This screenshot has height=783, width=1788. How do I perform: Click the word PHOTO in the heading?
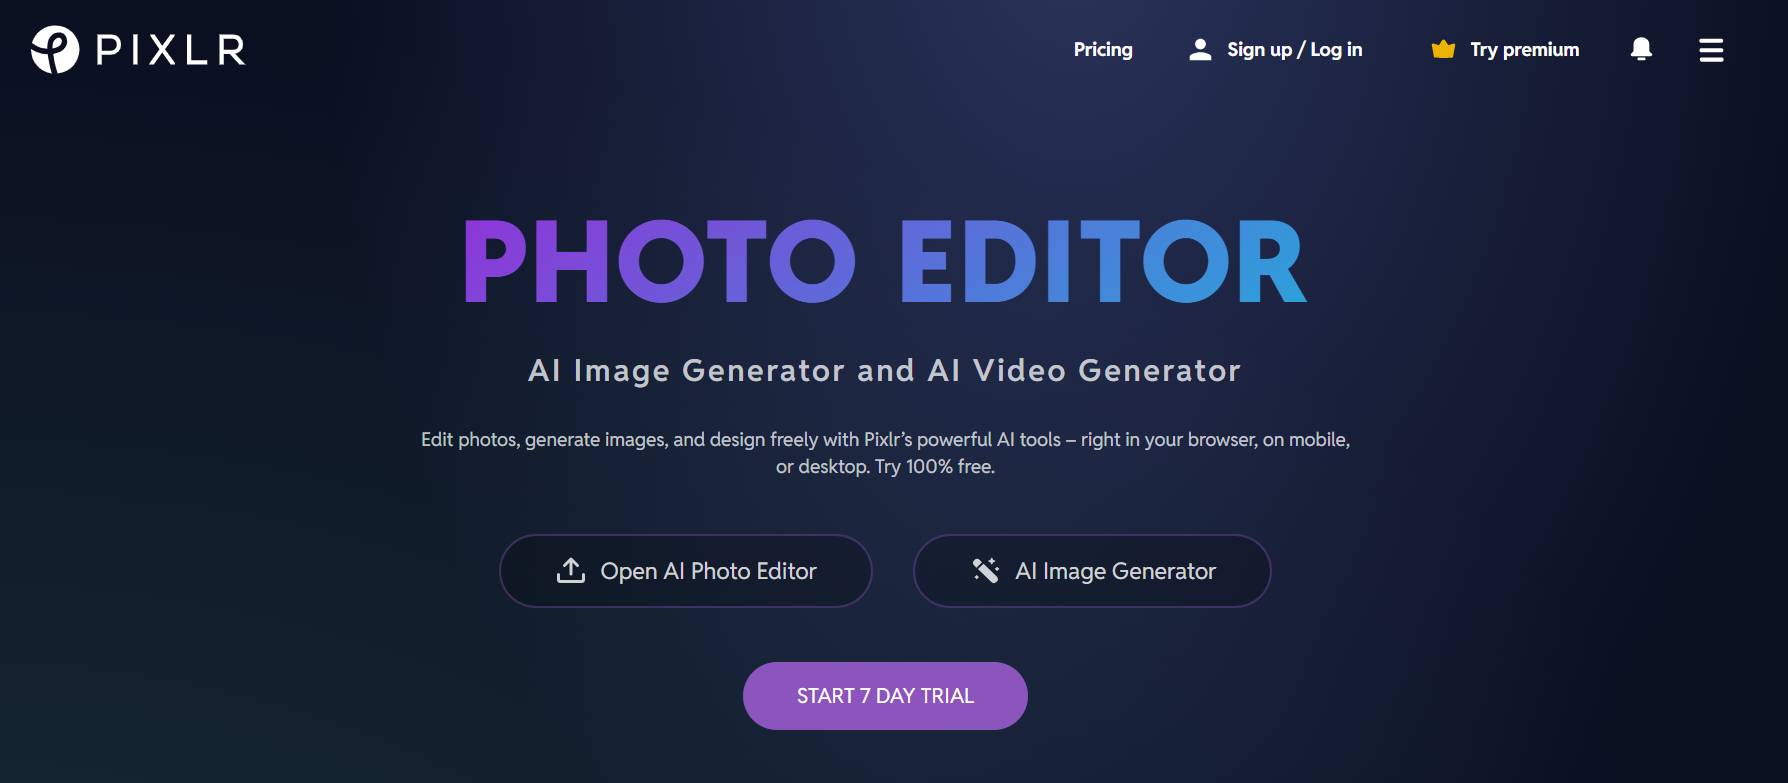pos(659,262)
